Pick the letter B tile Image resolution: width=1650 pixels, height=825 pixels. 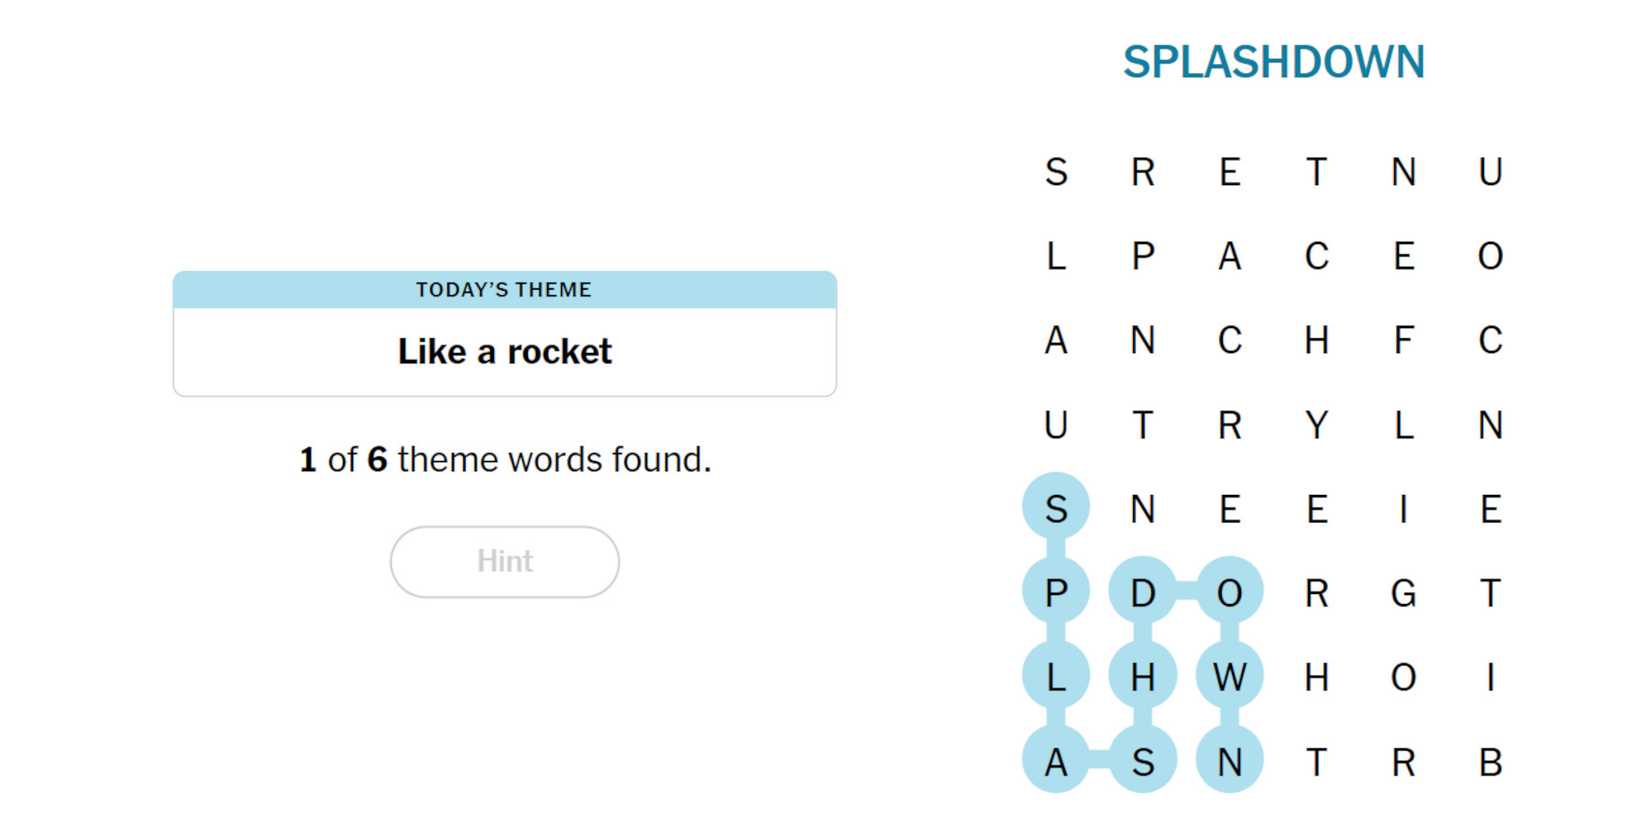coord(1490,763)
